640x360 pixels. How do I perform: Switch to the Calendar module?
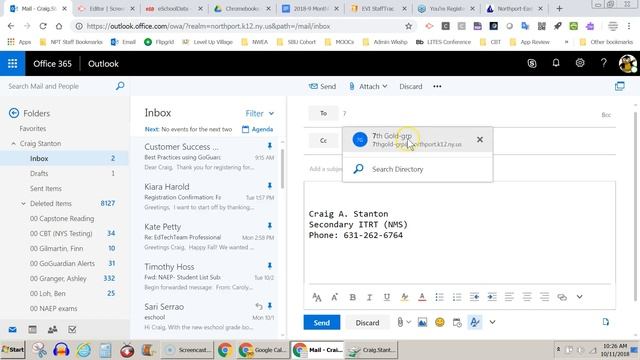click(x=32, y=329)
